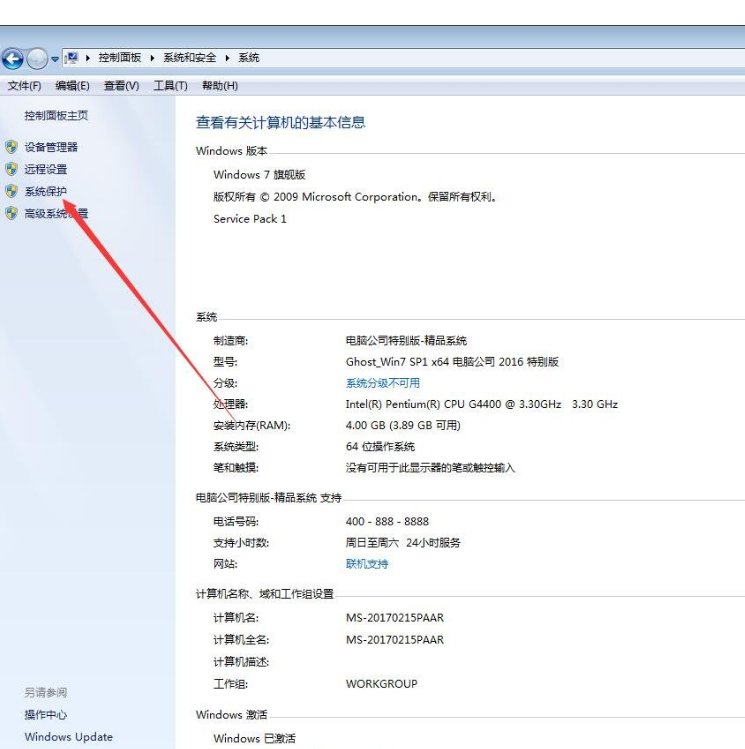Viewport: 745px width, 749px height.
Task: Click the shield icon beside 系统保护
Action: [x=12, y=191]
